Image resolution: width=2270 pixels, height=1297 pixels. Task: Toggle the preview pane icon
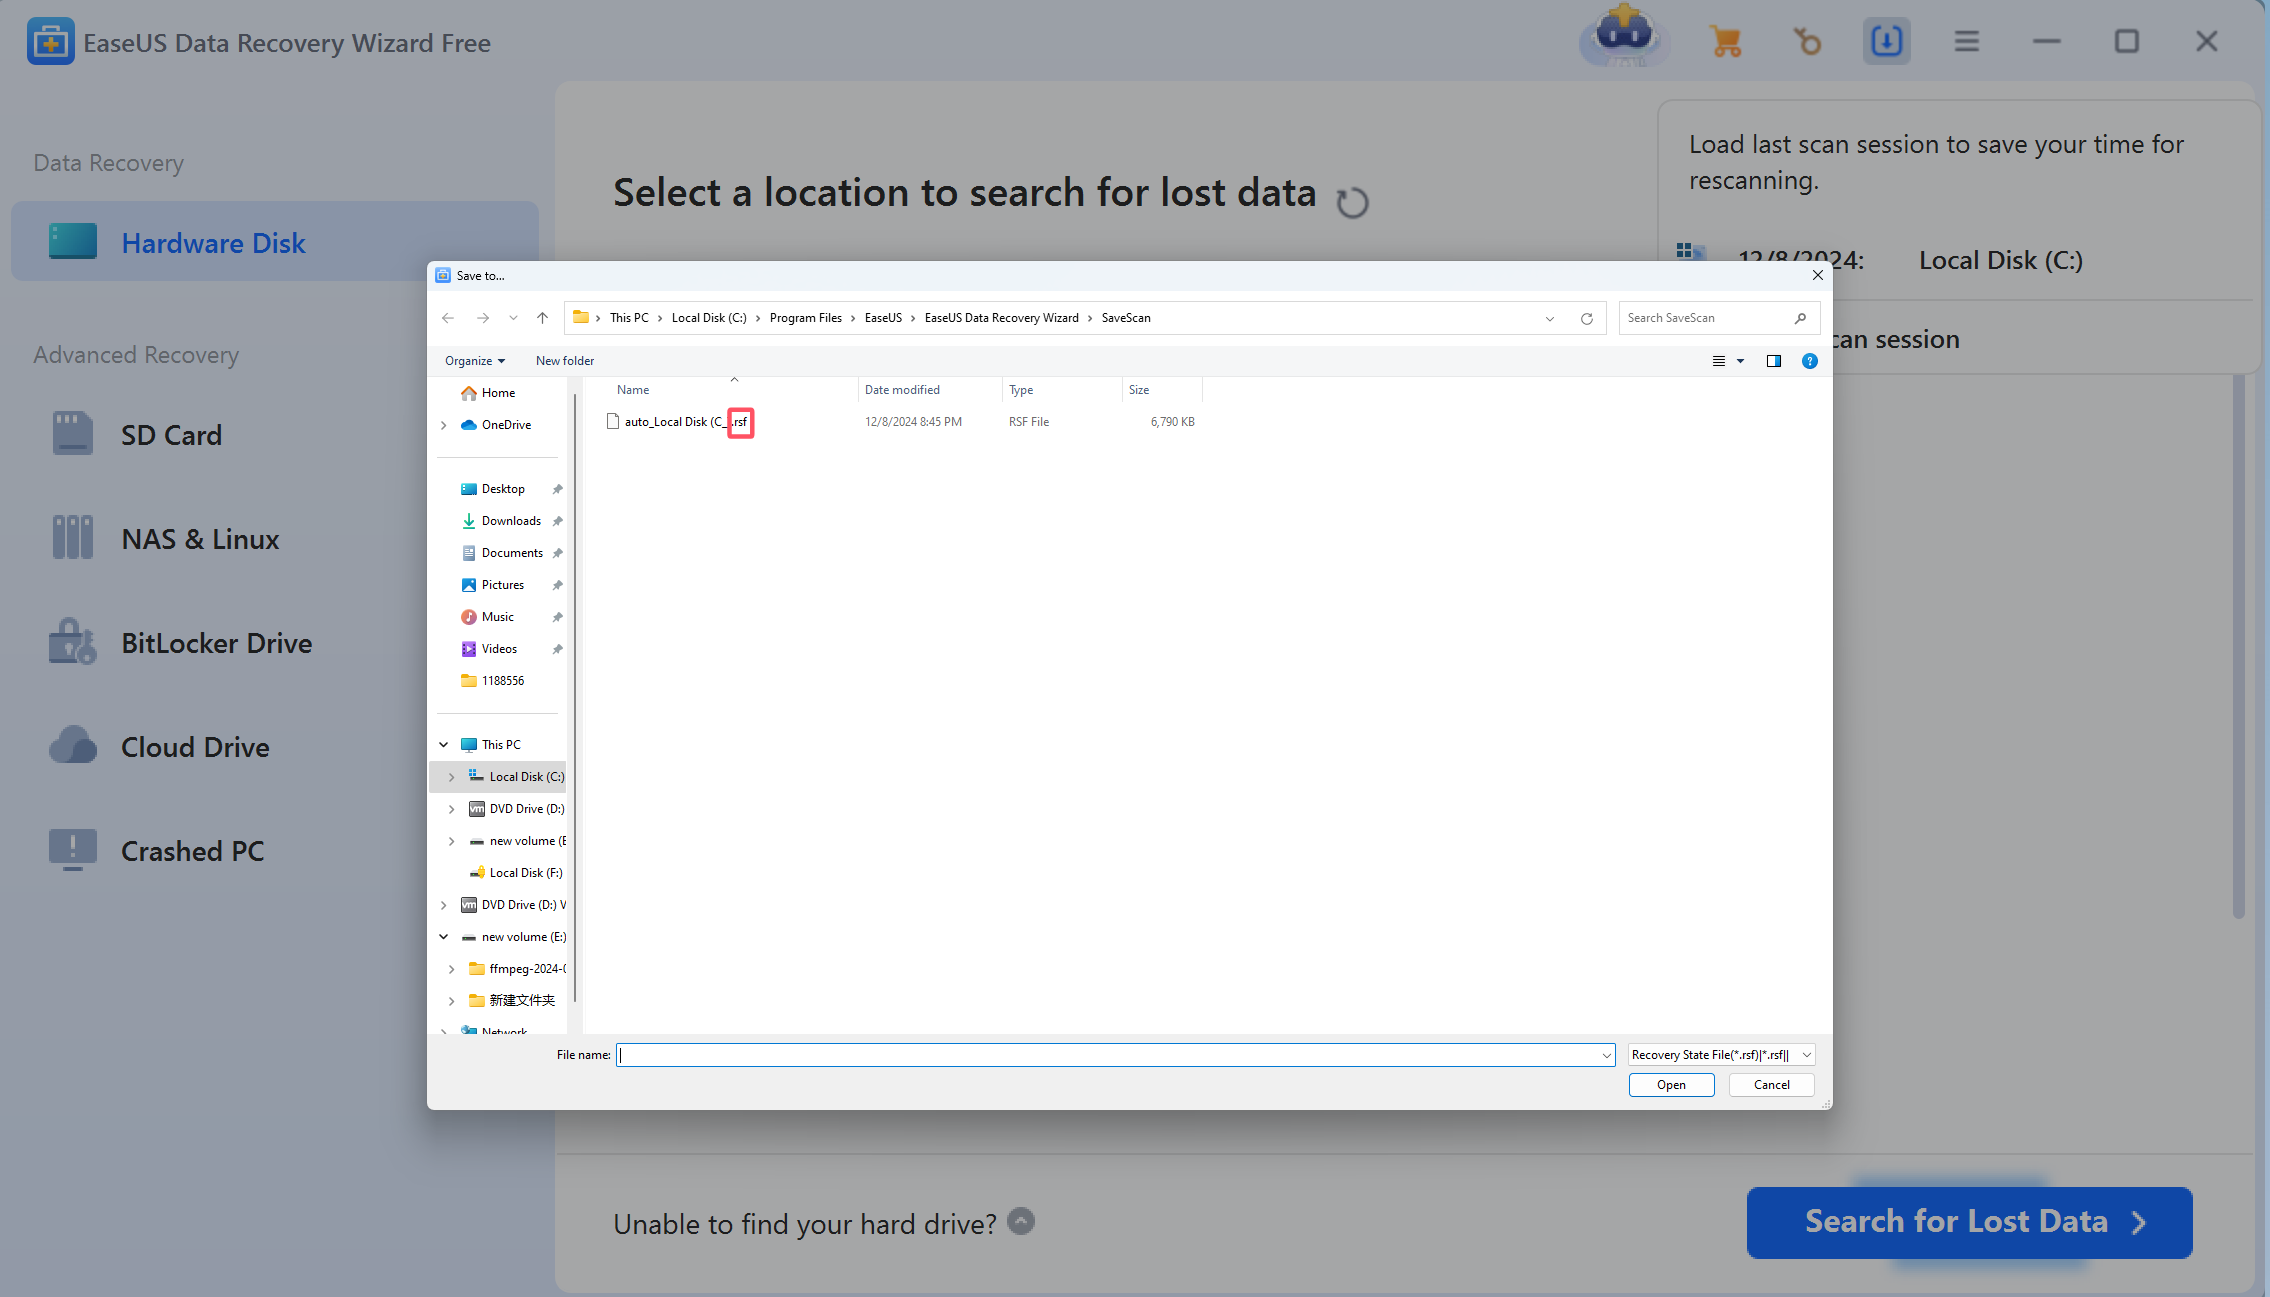point(1773,361)
